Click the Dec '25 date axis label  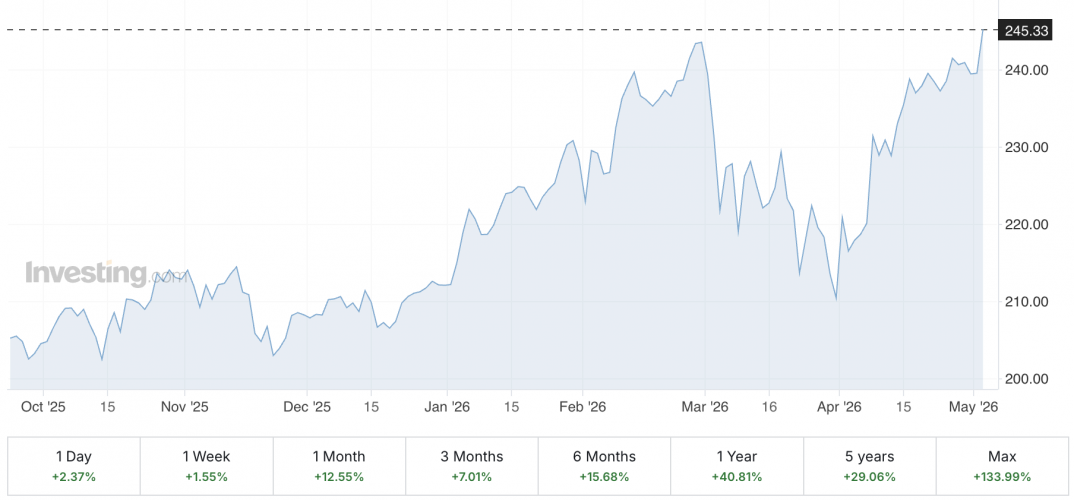click(x=307, y=406)
